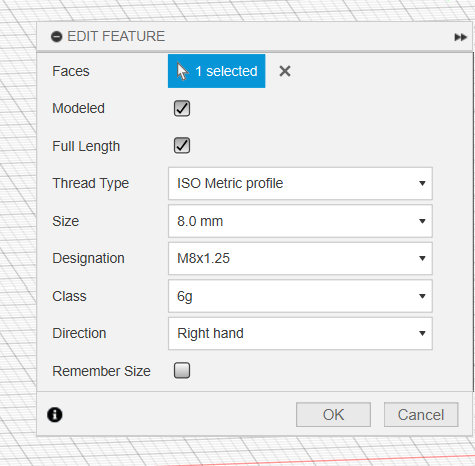Viewport: 475px width, 466px height.
Task: Click the EDIT FEATURE title bar
Action: pyautogui.click(x=255, y=37)
